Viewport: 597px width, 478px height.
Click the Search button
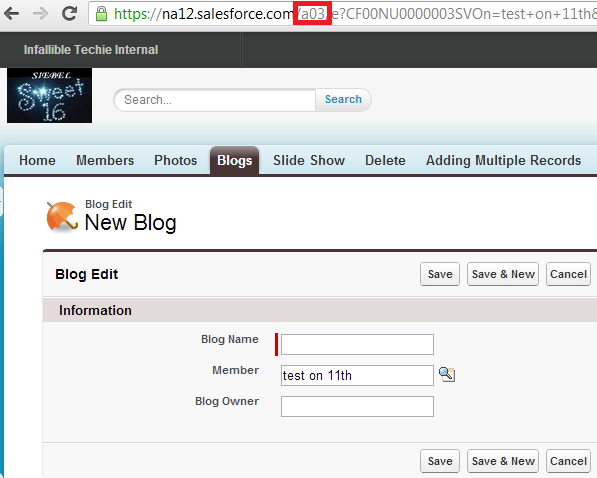tap(343, 100)
